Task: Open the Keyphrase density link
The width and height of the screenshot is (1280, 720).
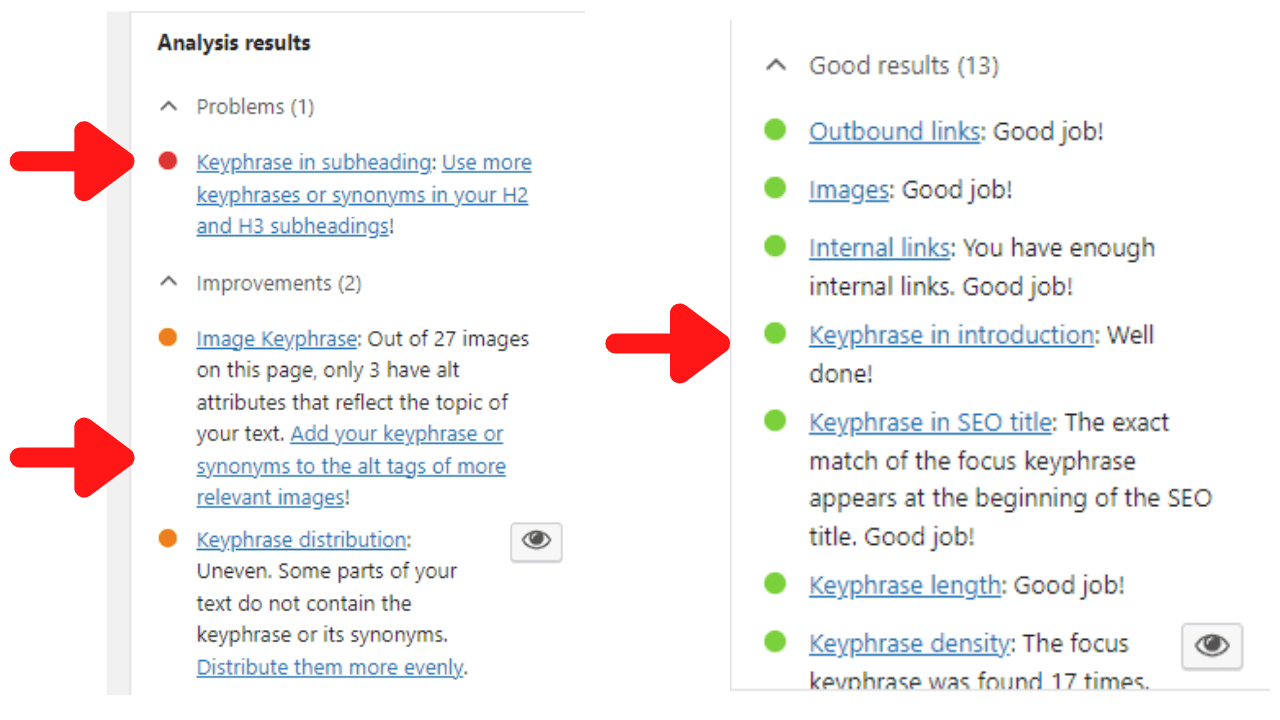Action: click(x=911, y=644)
